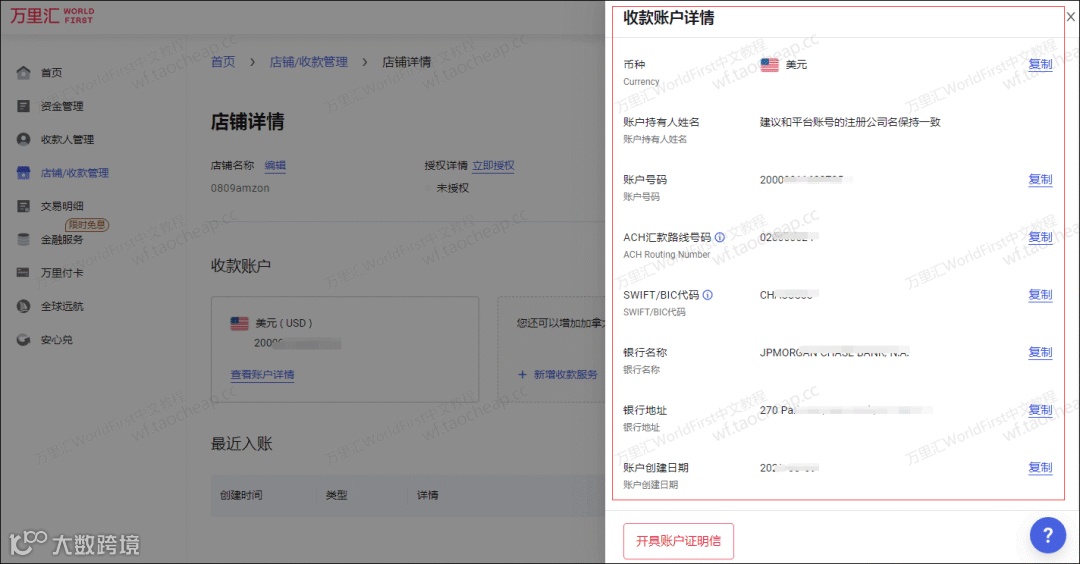Click 未授权 status text
Screen dimensions: 1080x564
coord(453,188)
